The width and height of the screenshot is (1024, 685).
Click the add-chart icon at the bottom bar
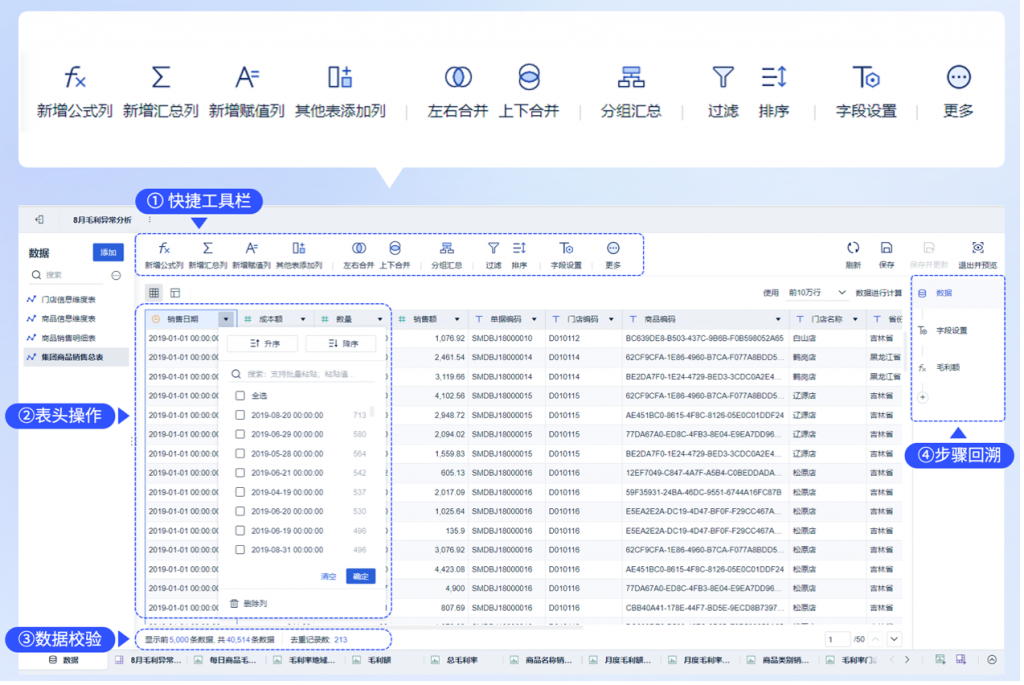click(940, 660)
